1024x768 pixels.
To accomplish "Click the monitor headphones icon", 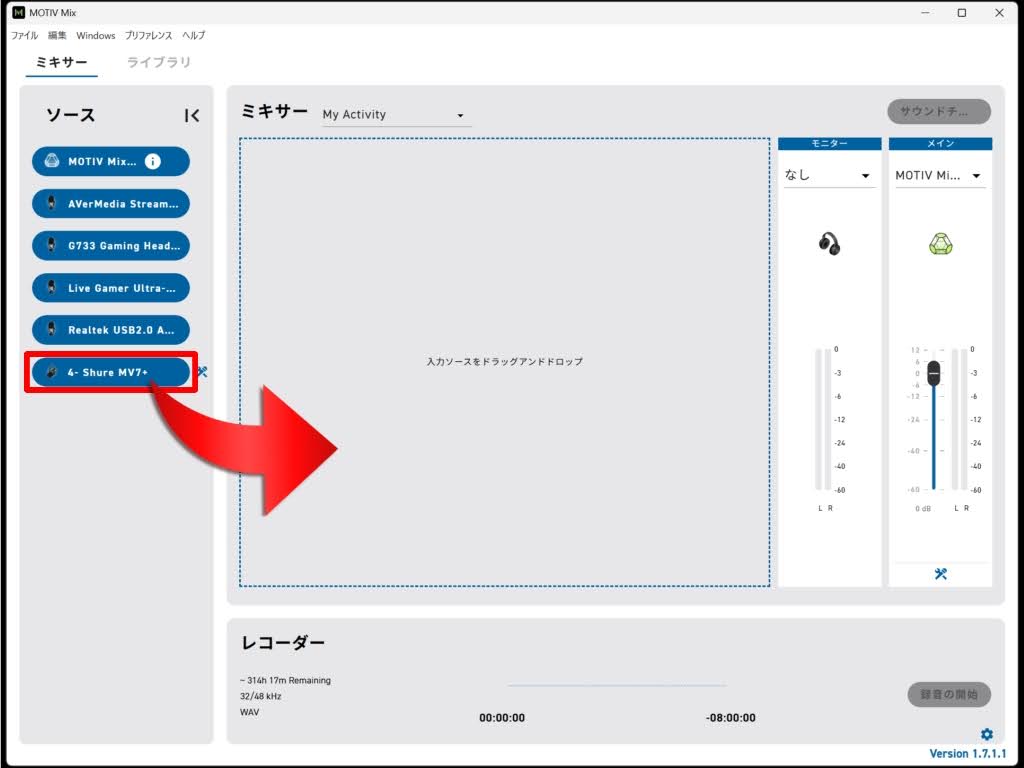I will [829, 243].
